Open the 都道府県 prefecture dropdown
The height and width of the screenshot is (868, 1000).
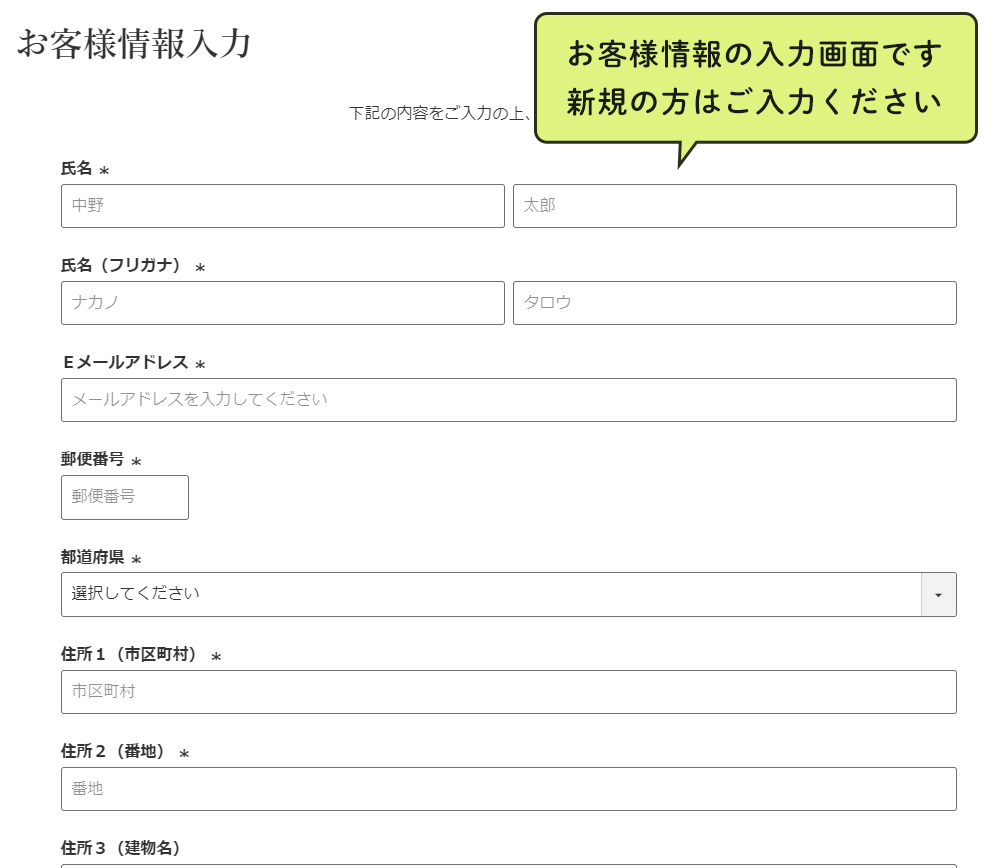point(500,594)
